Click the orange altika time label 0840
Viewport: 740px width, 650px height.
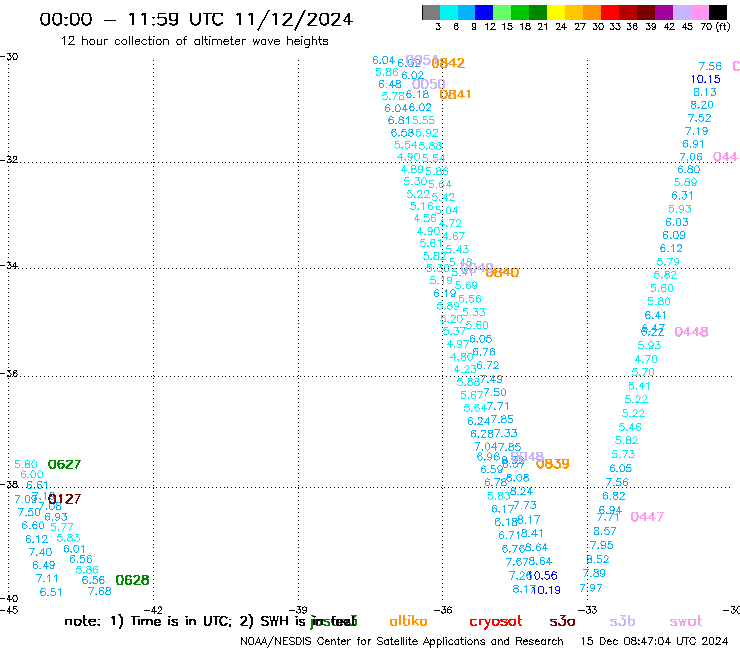click(x=502, y=272)
